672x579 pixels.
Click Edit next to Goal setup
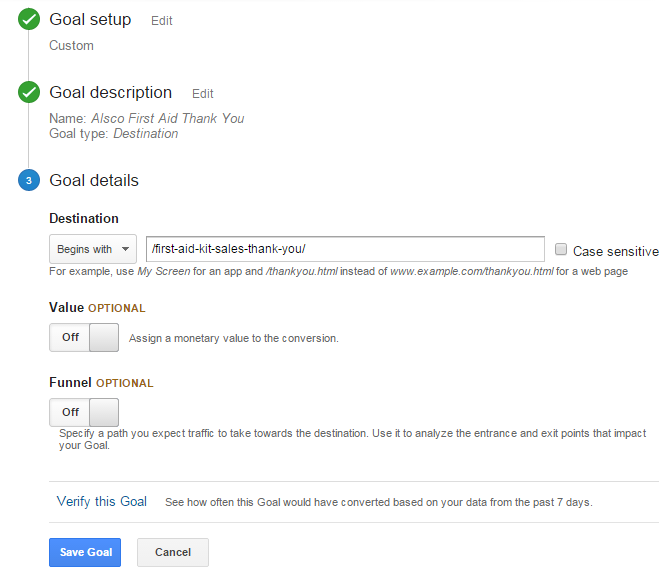(161, 20)
